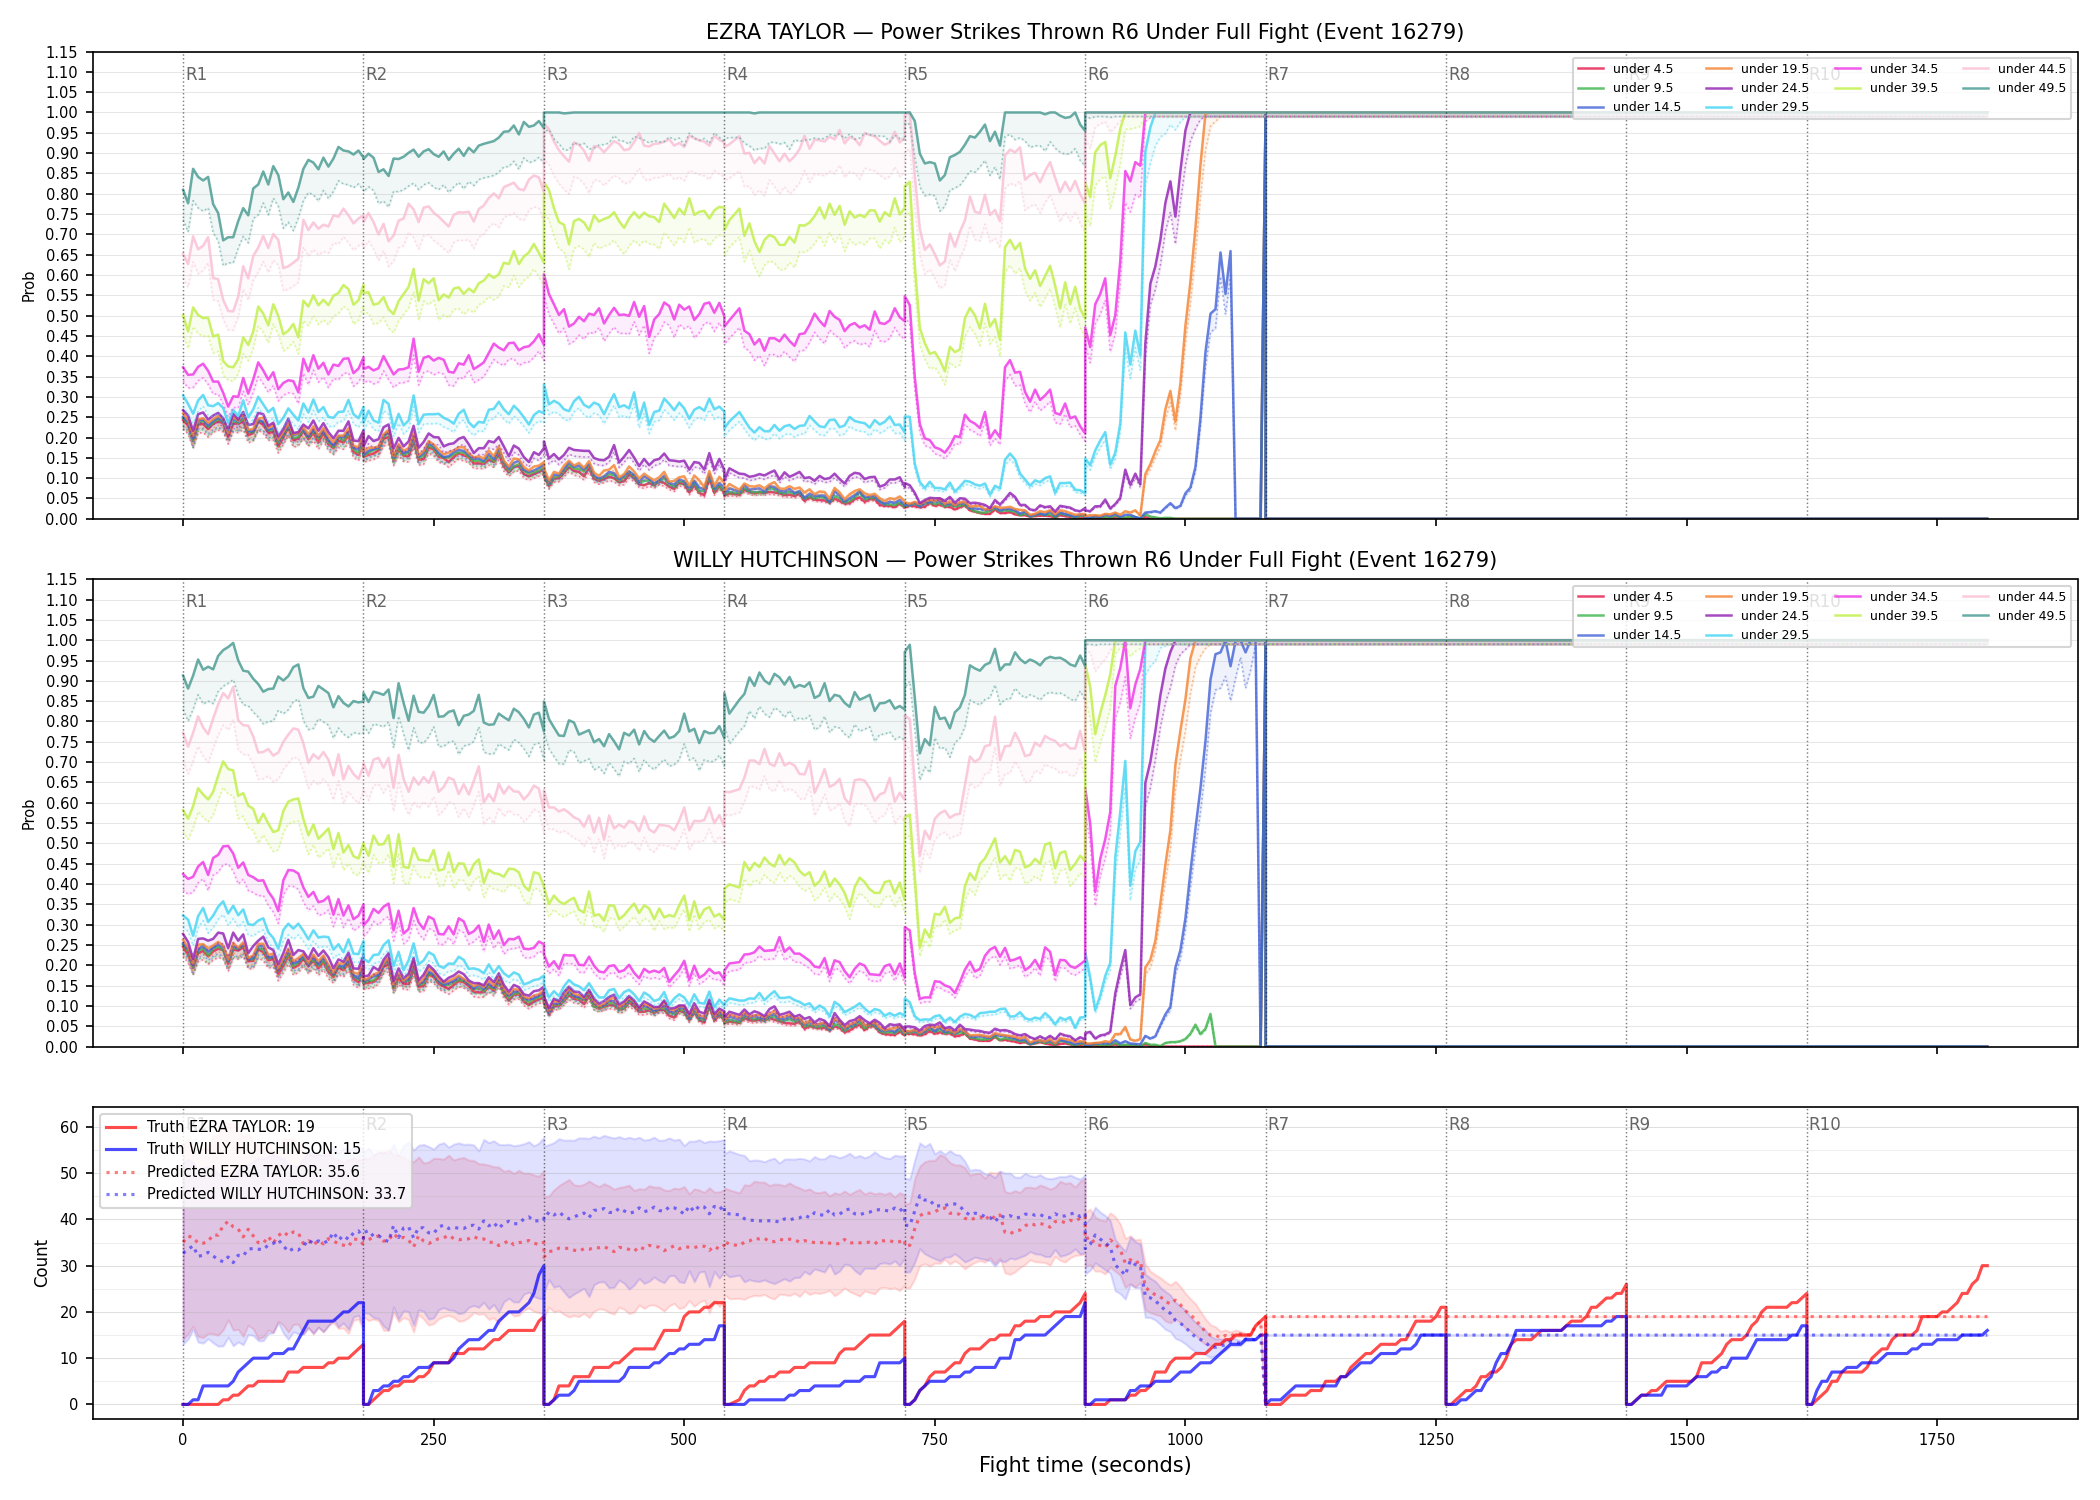
Task: Click the 'Predicted WILLY HUTCHINSON: 33.7' legend entry
Action: point(255,1194)
